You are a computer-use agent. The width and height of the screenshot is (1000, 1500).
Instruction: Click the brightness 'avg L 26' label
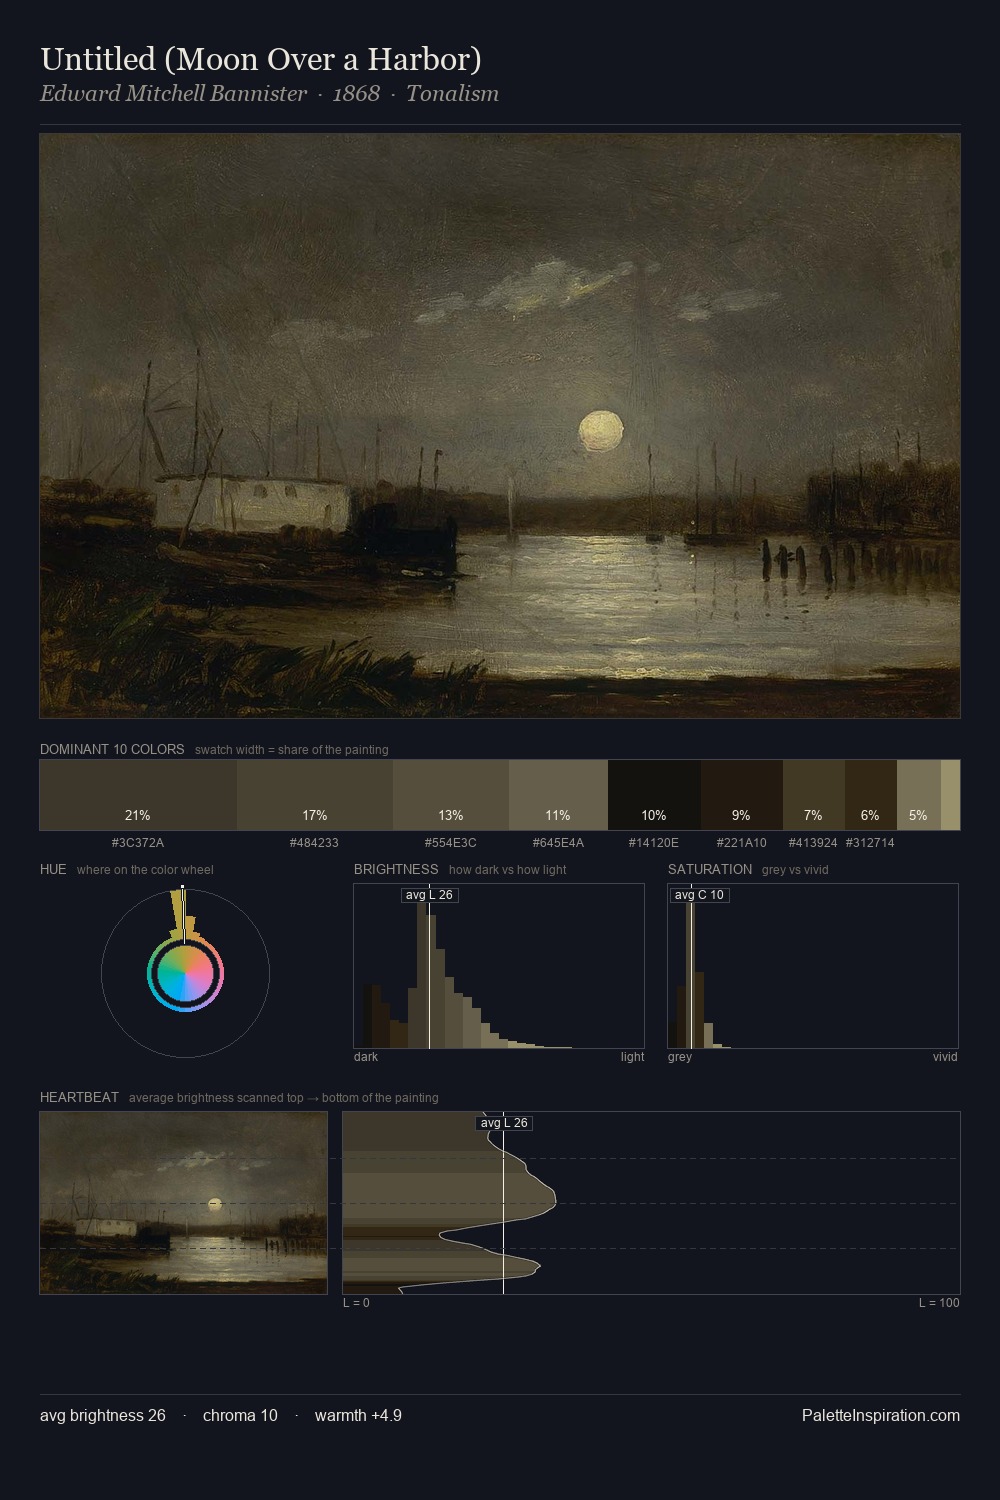click(x=429, y=895)
